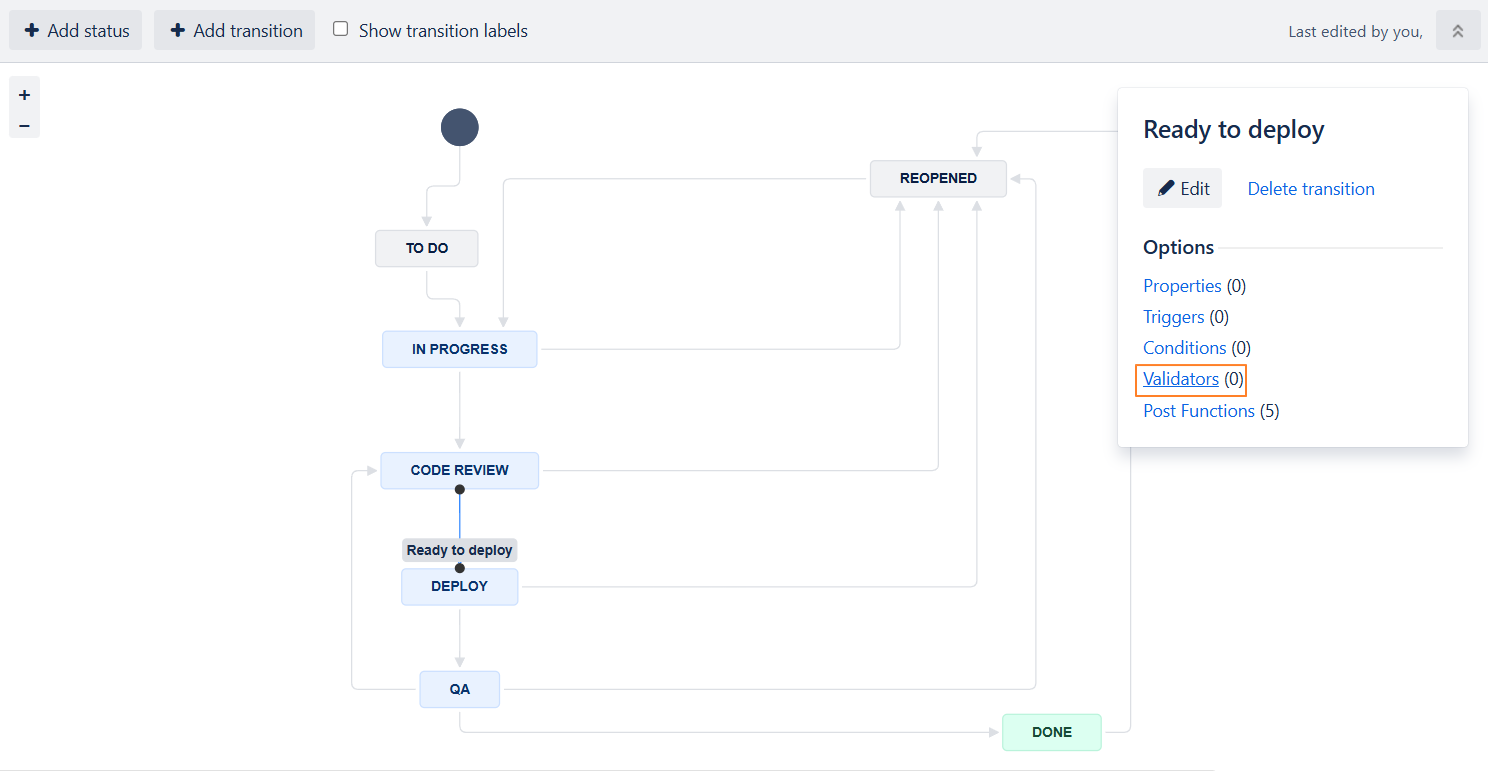
Task: Open the Validators option
Action: coord(1181,379)
